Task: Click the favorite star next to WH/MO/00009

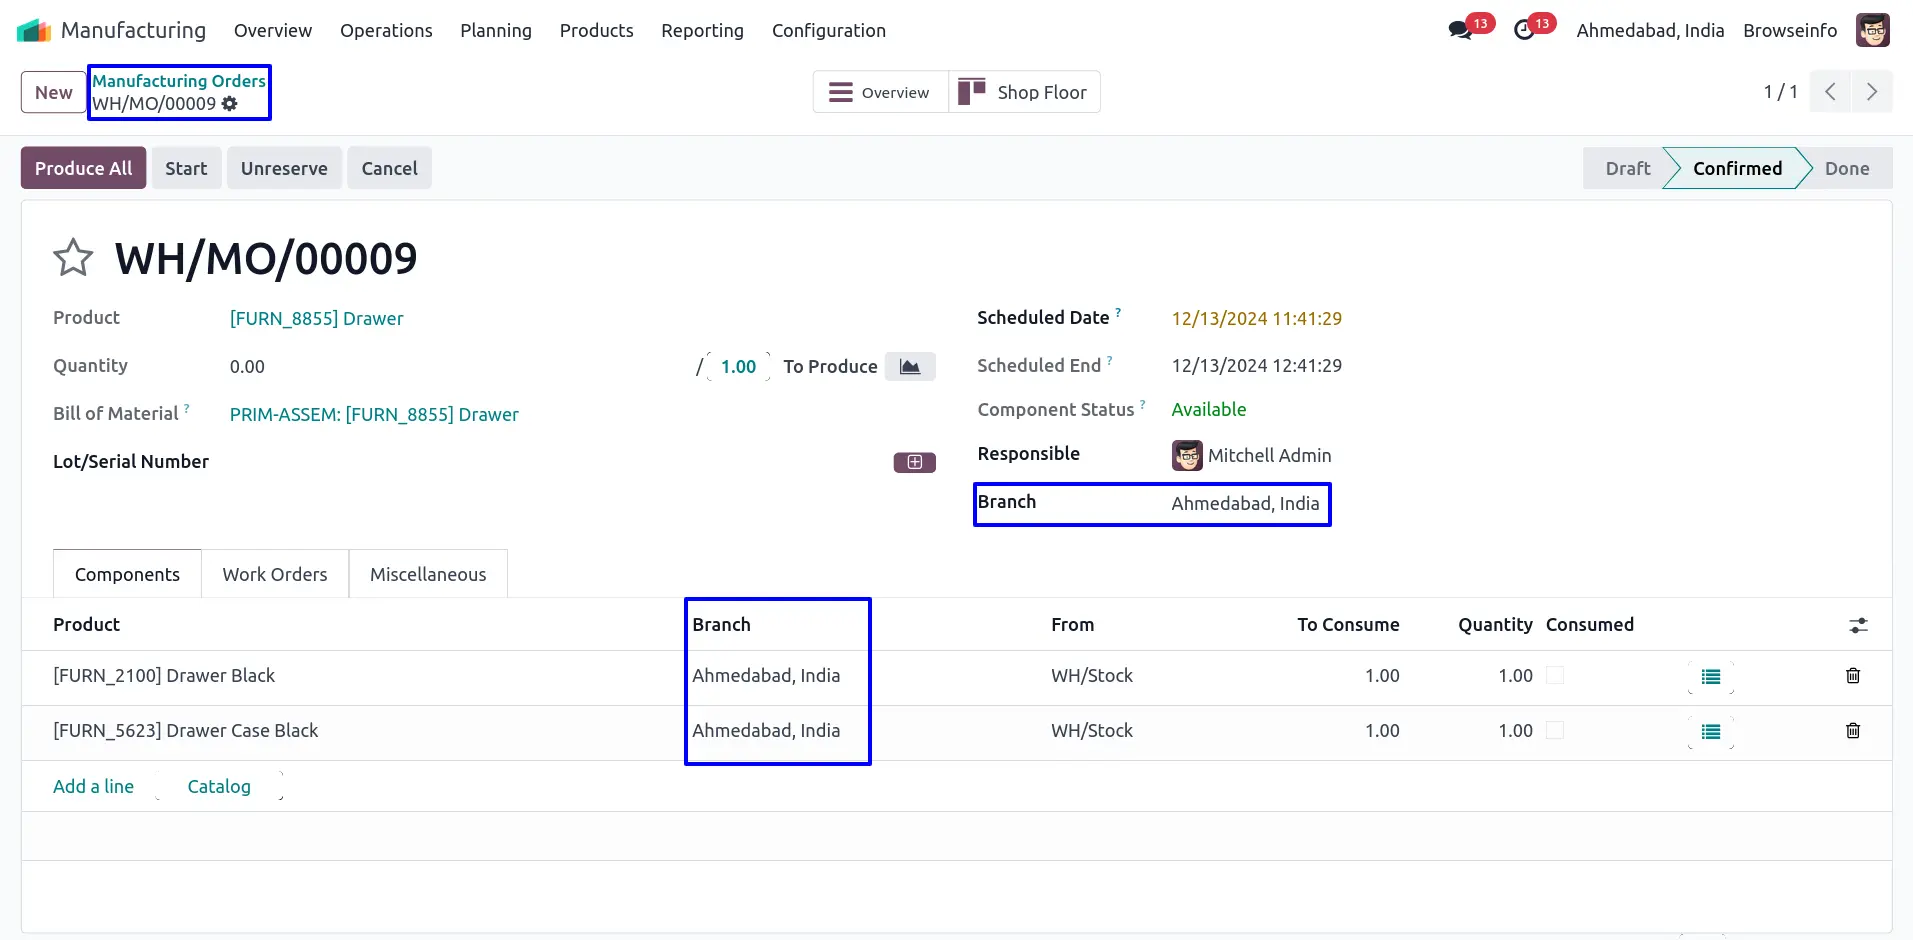Action: (73, 258)
